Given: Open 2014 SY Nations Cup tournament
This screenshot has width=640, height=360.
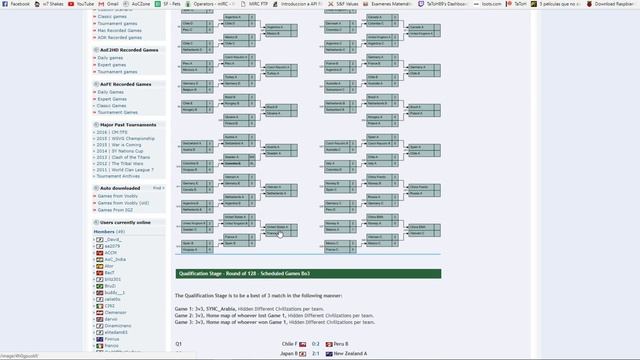Looking at the screenshot, I should tap(120, 151).
